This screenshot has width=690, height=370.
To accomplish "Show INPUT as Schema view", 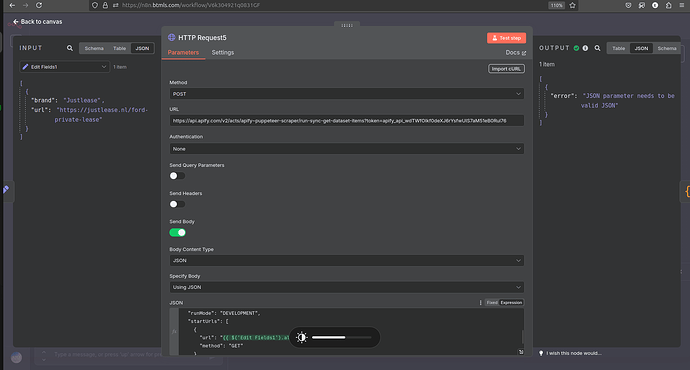I will point(94,48).
